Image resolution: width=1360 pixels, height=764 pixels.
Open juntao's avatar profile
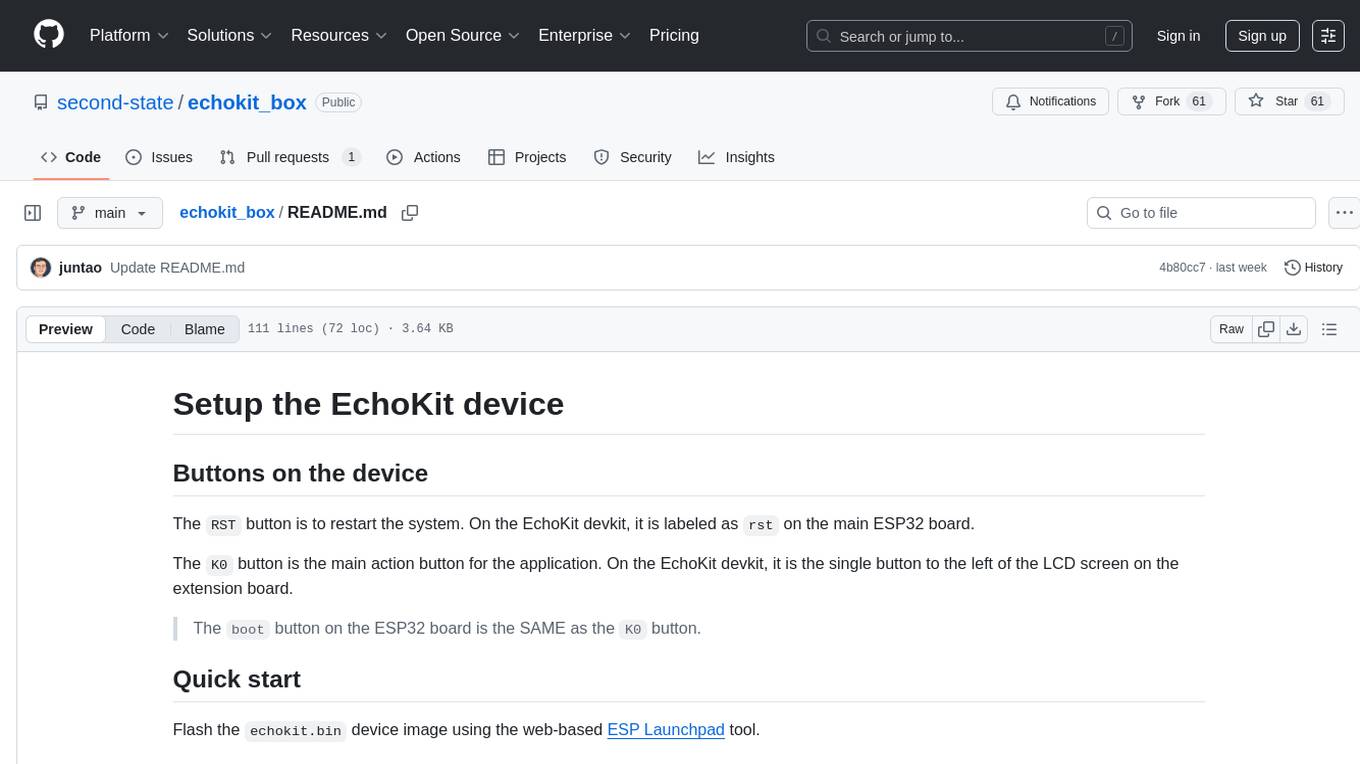(41, 267)
